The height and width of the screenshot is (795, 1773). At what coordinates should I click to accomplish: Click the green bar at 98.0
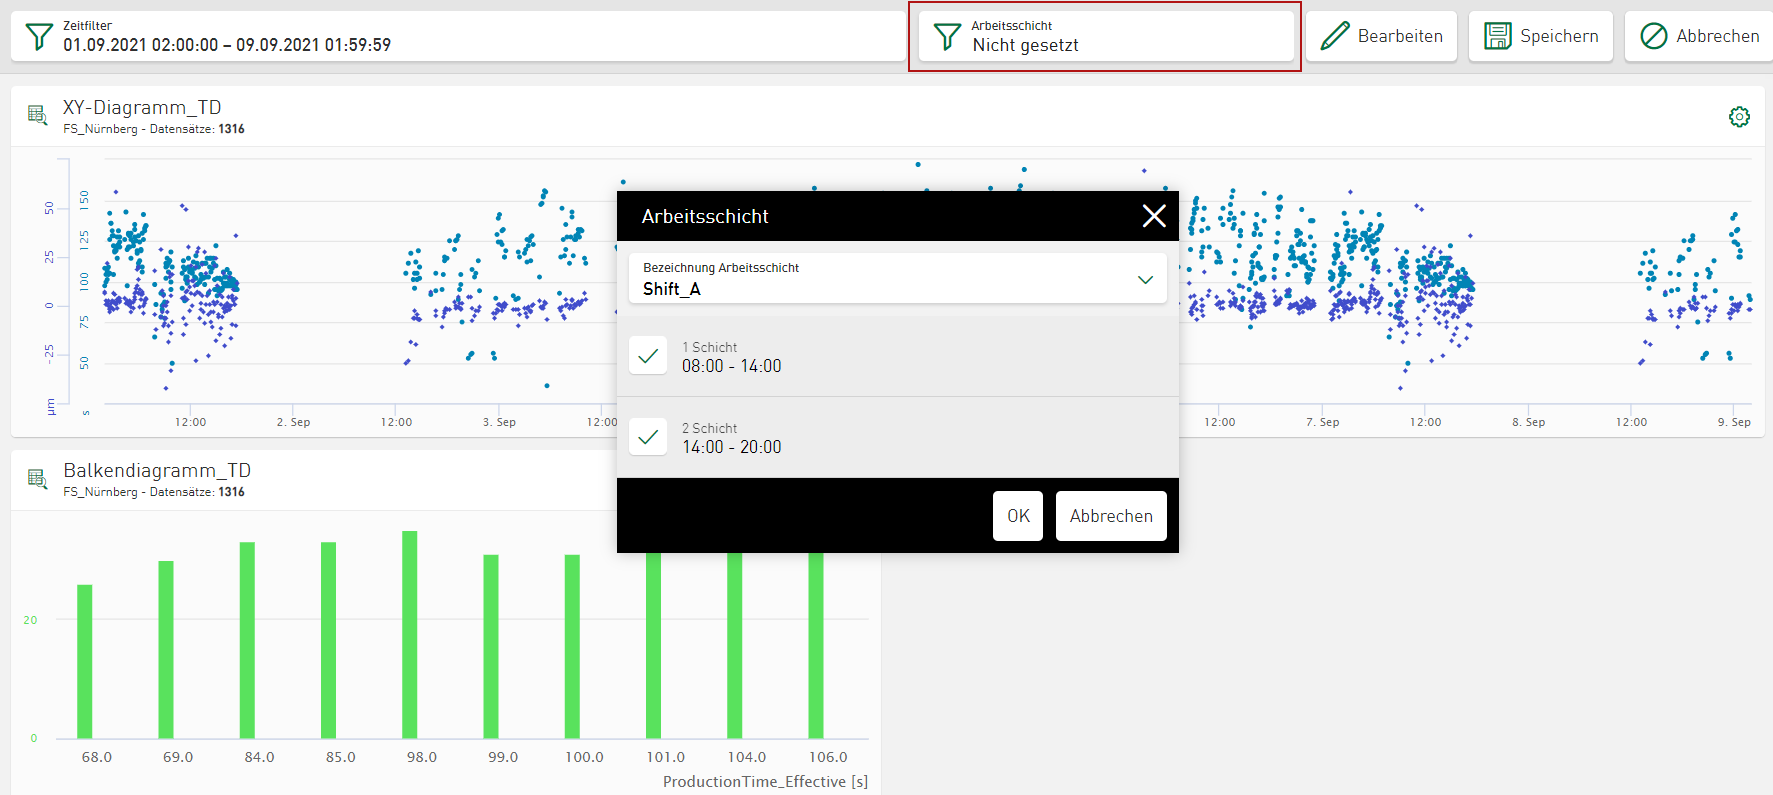click(x=410, y=635)
